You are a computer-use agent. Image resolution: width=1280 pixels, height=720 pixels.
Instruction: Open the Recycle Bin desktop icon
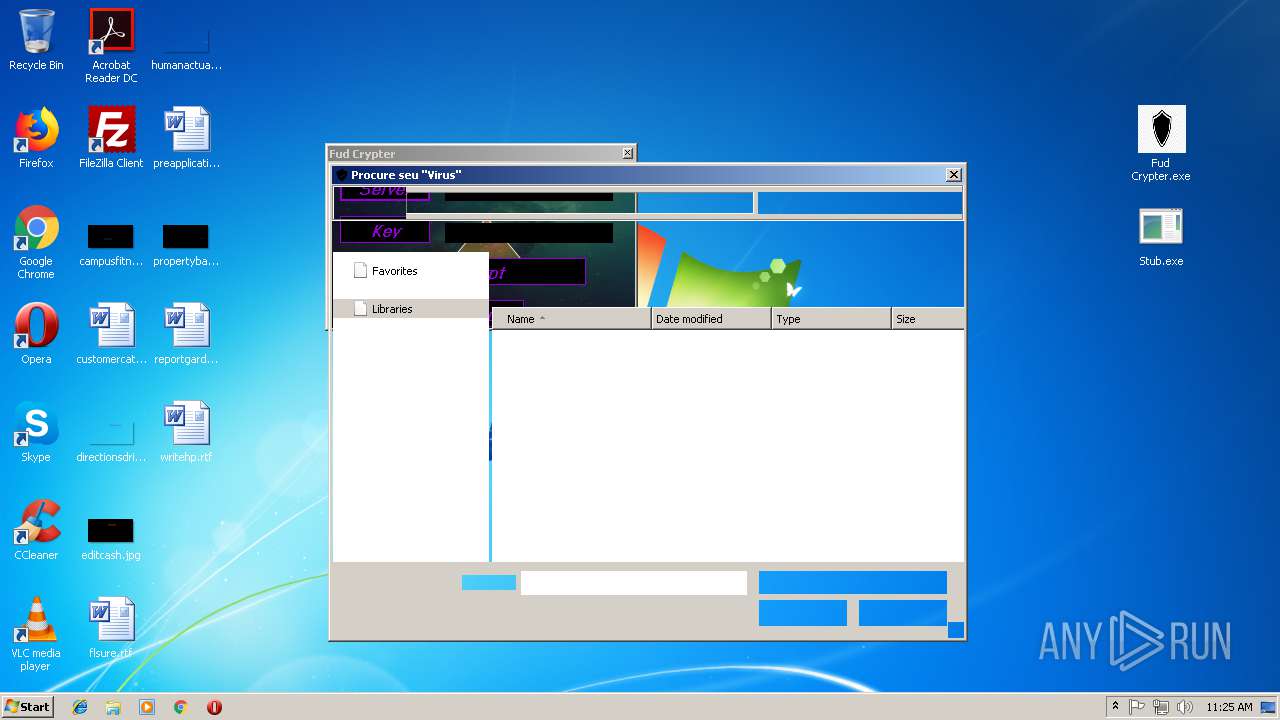click(36, 40)
